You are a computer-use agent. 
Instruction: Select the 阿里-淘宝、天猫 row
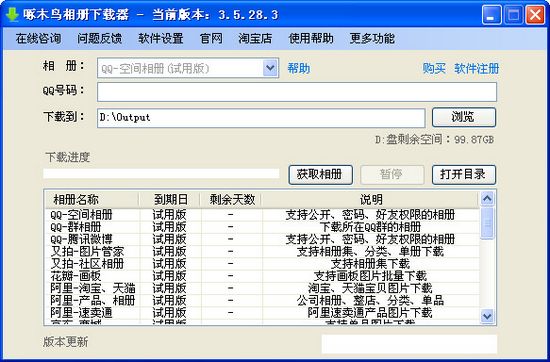click(262, 288)
